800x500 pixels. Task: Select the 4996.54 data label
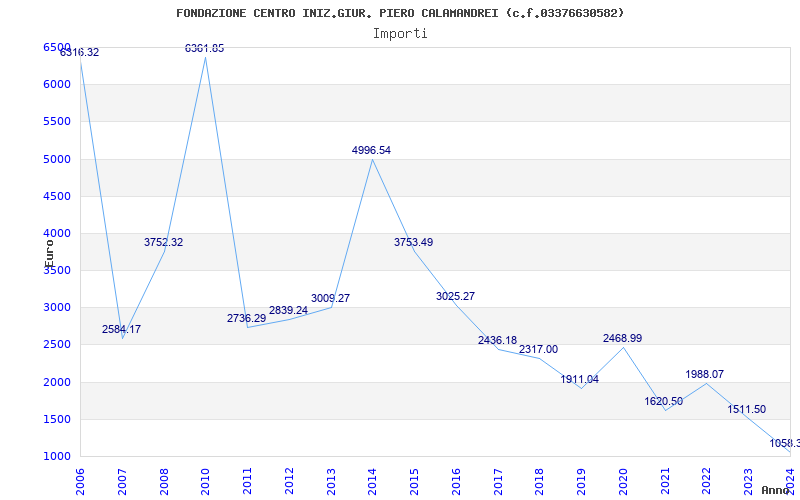[371, 151]
